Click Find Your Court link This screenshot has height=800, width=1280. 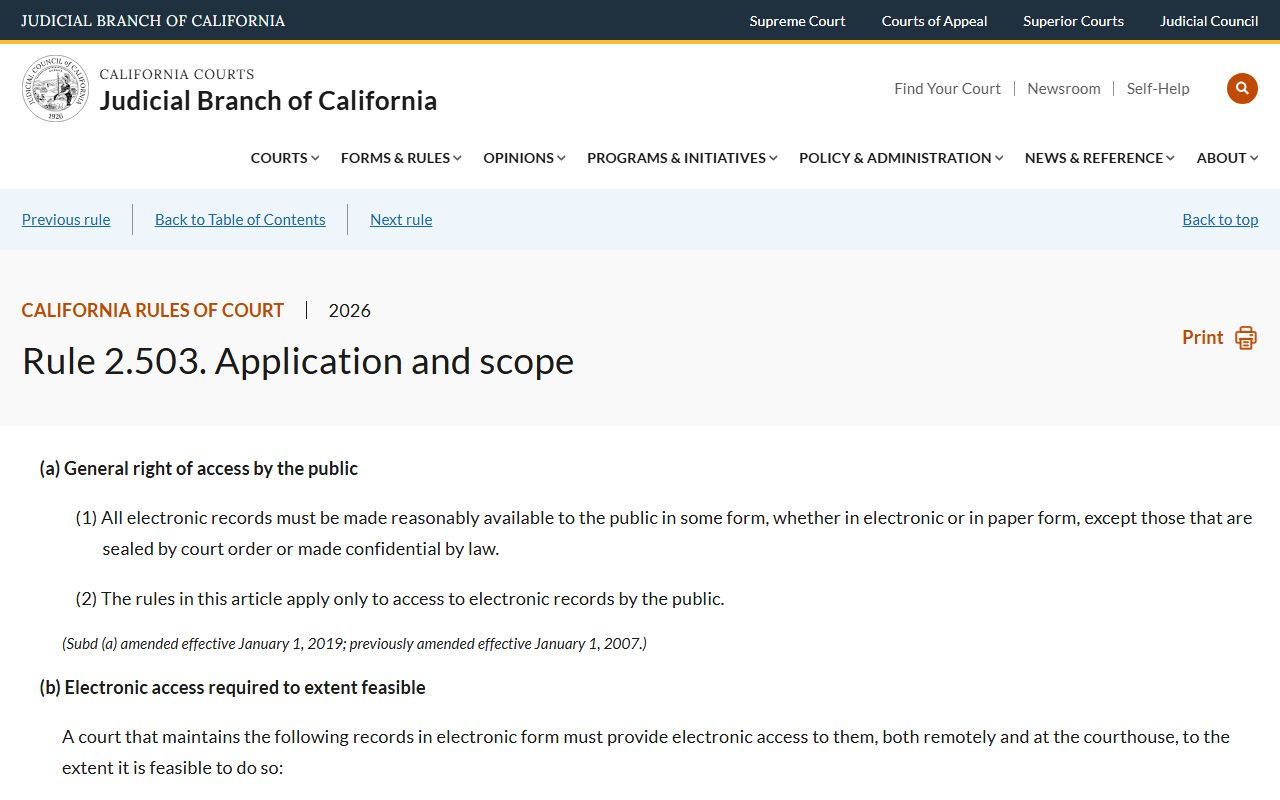pos(947,89)
